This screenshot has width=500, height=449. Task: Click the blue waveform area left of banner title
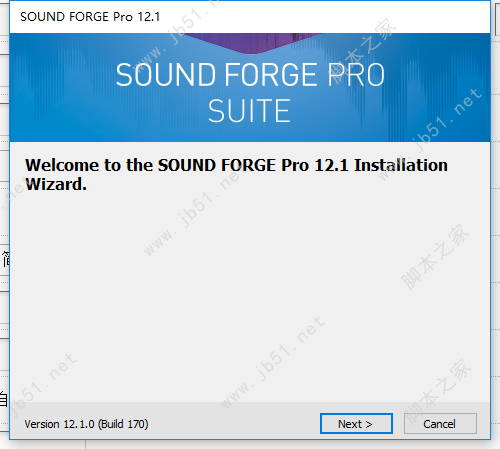(62, 87)
